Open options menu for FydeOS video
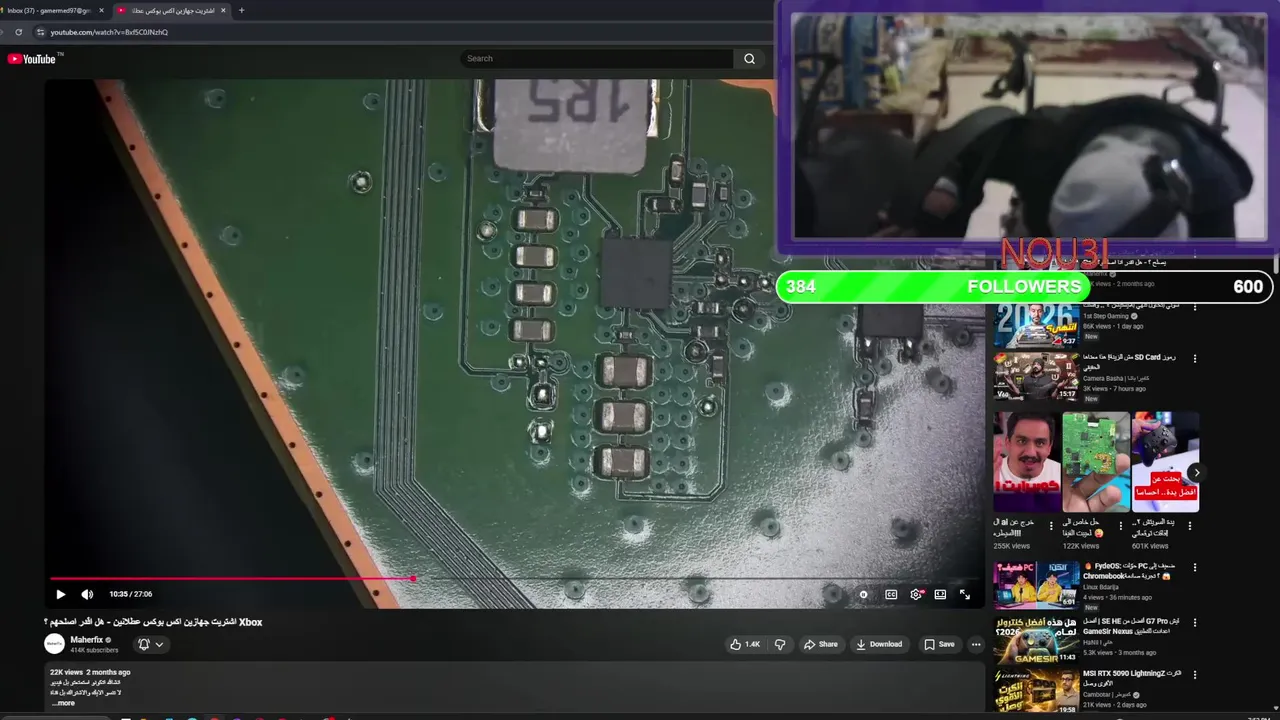 click(x=1194, y=568)
